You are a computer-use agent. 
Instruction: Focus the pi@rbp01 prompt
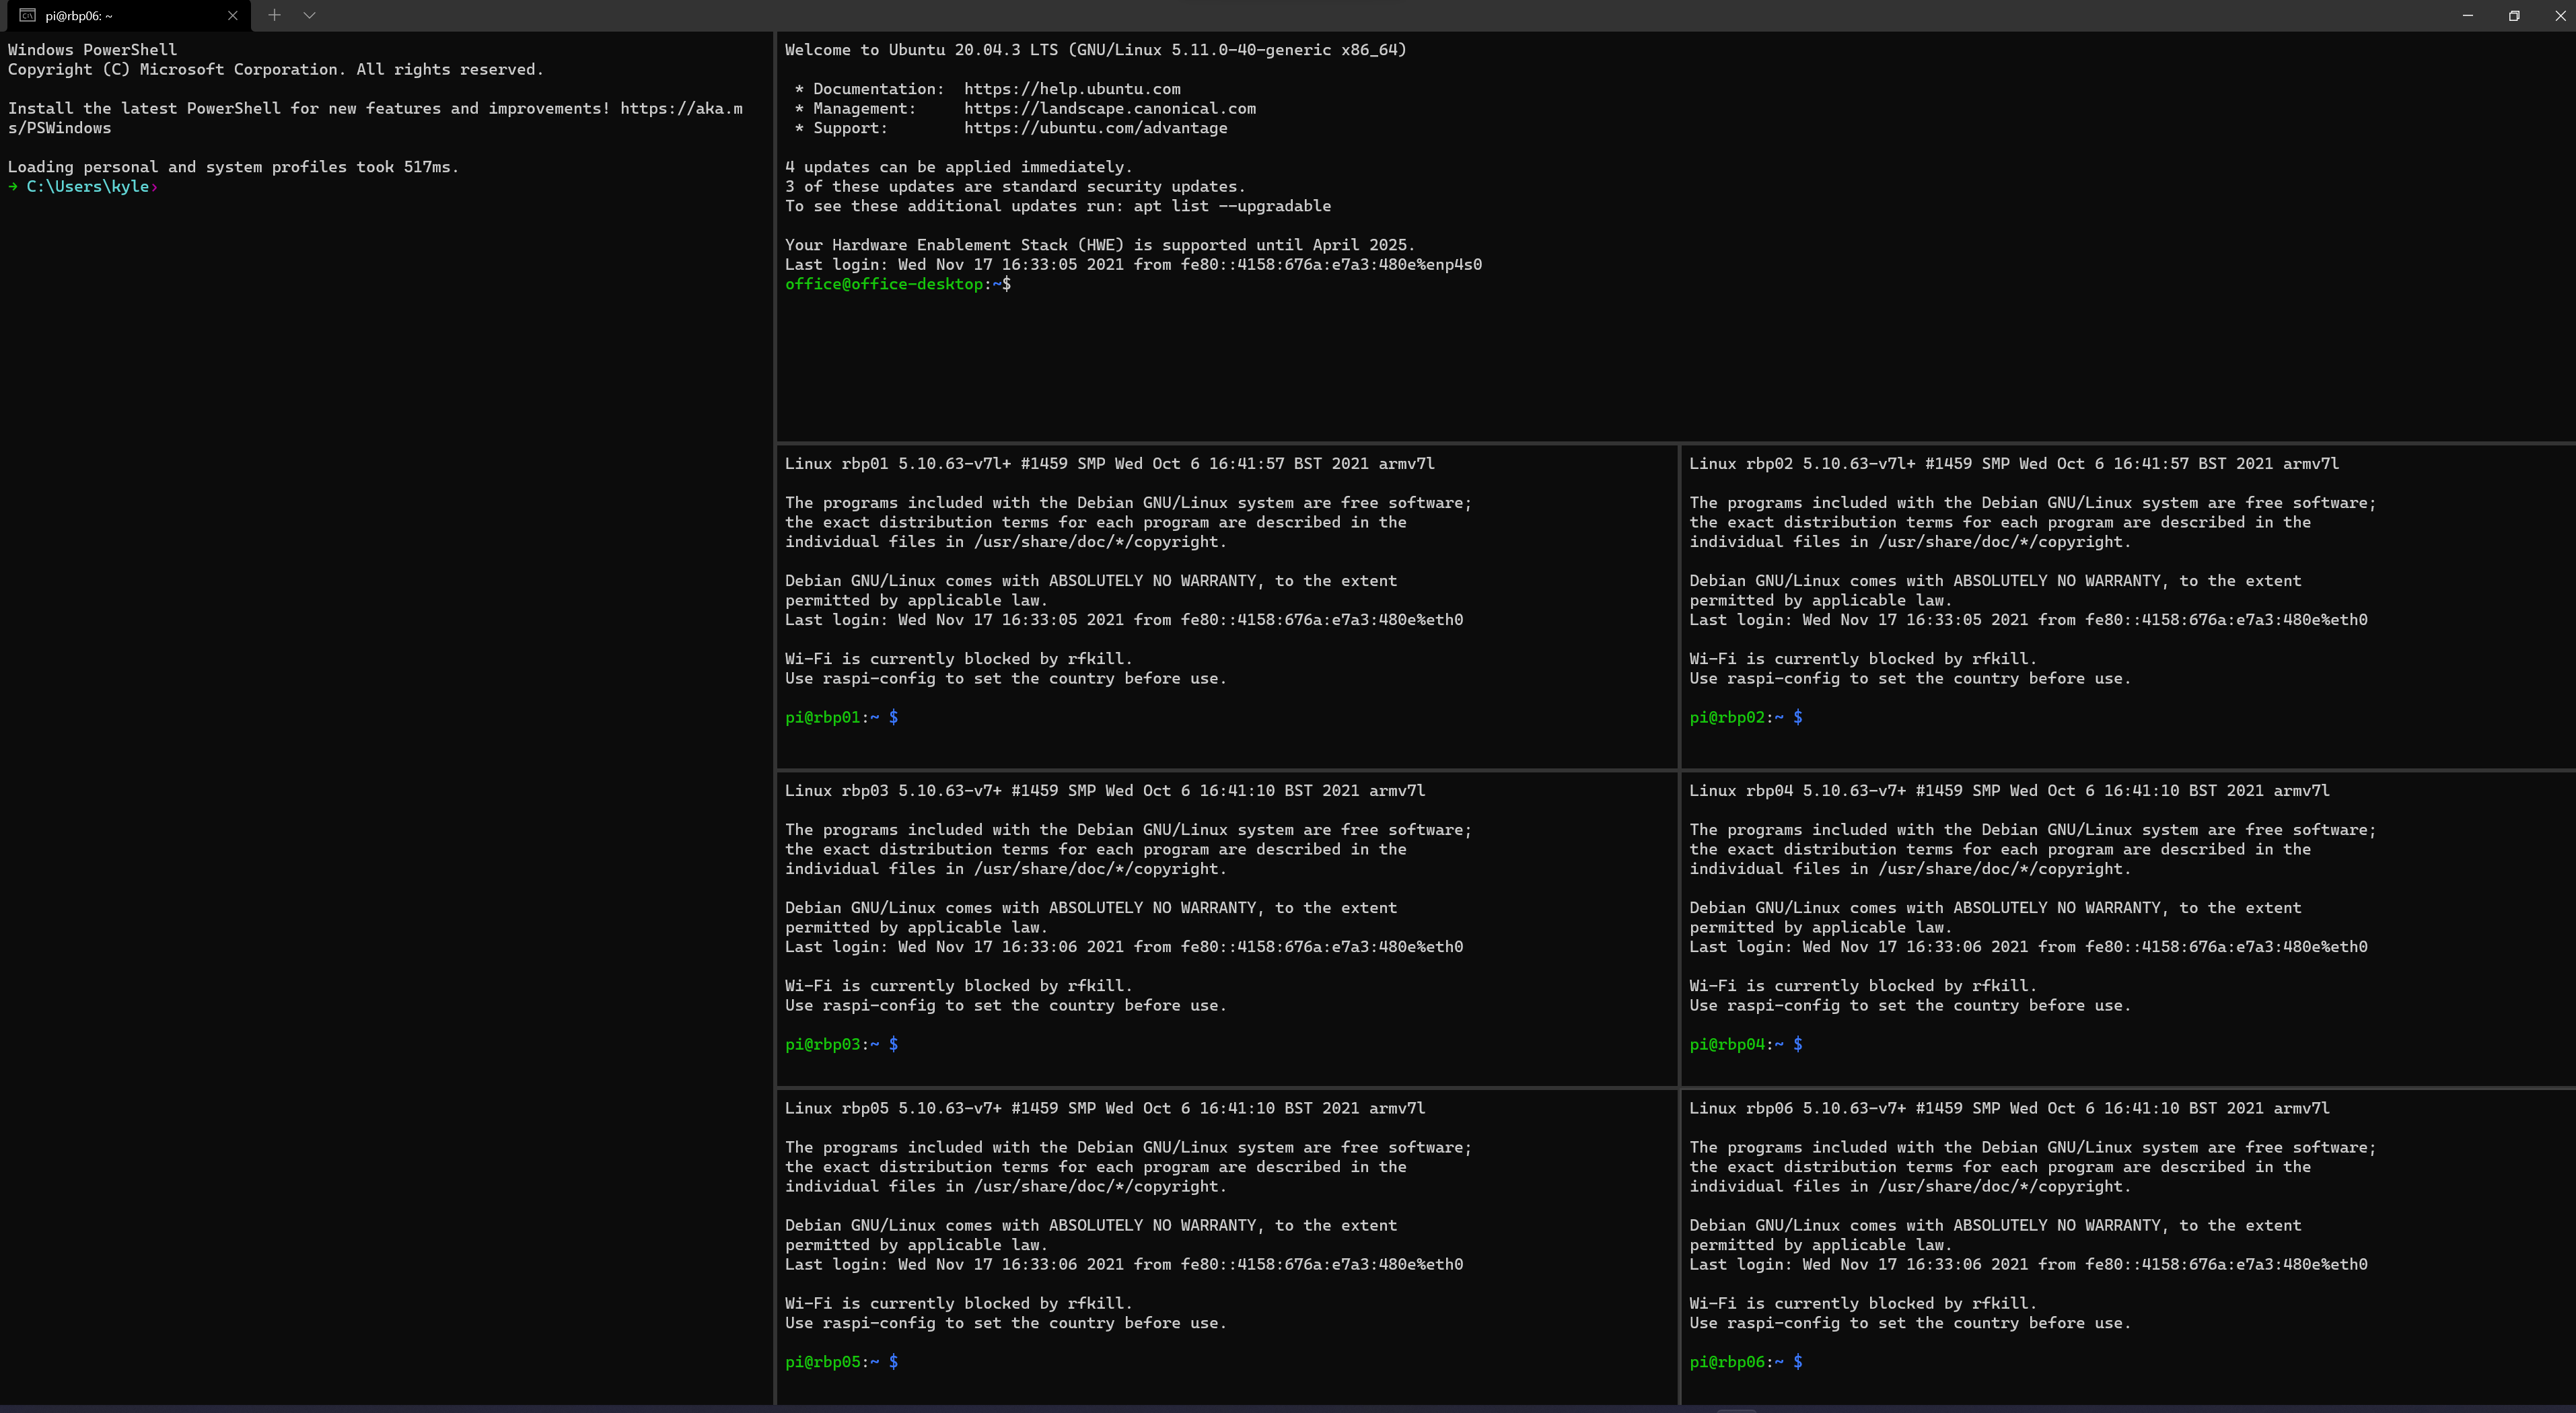coord(841,718)
